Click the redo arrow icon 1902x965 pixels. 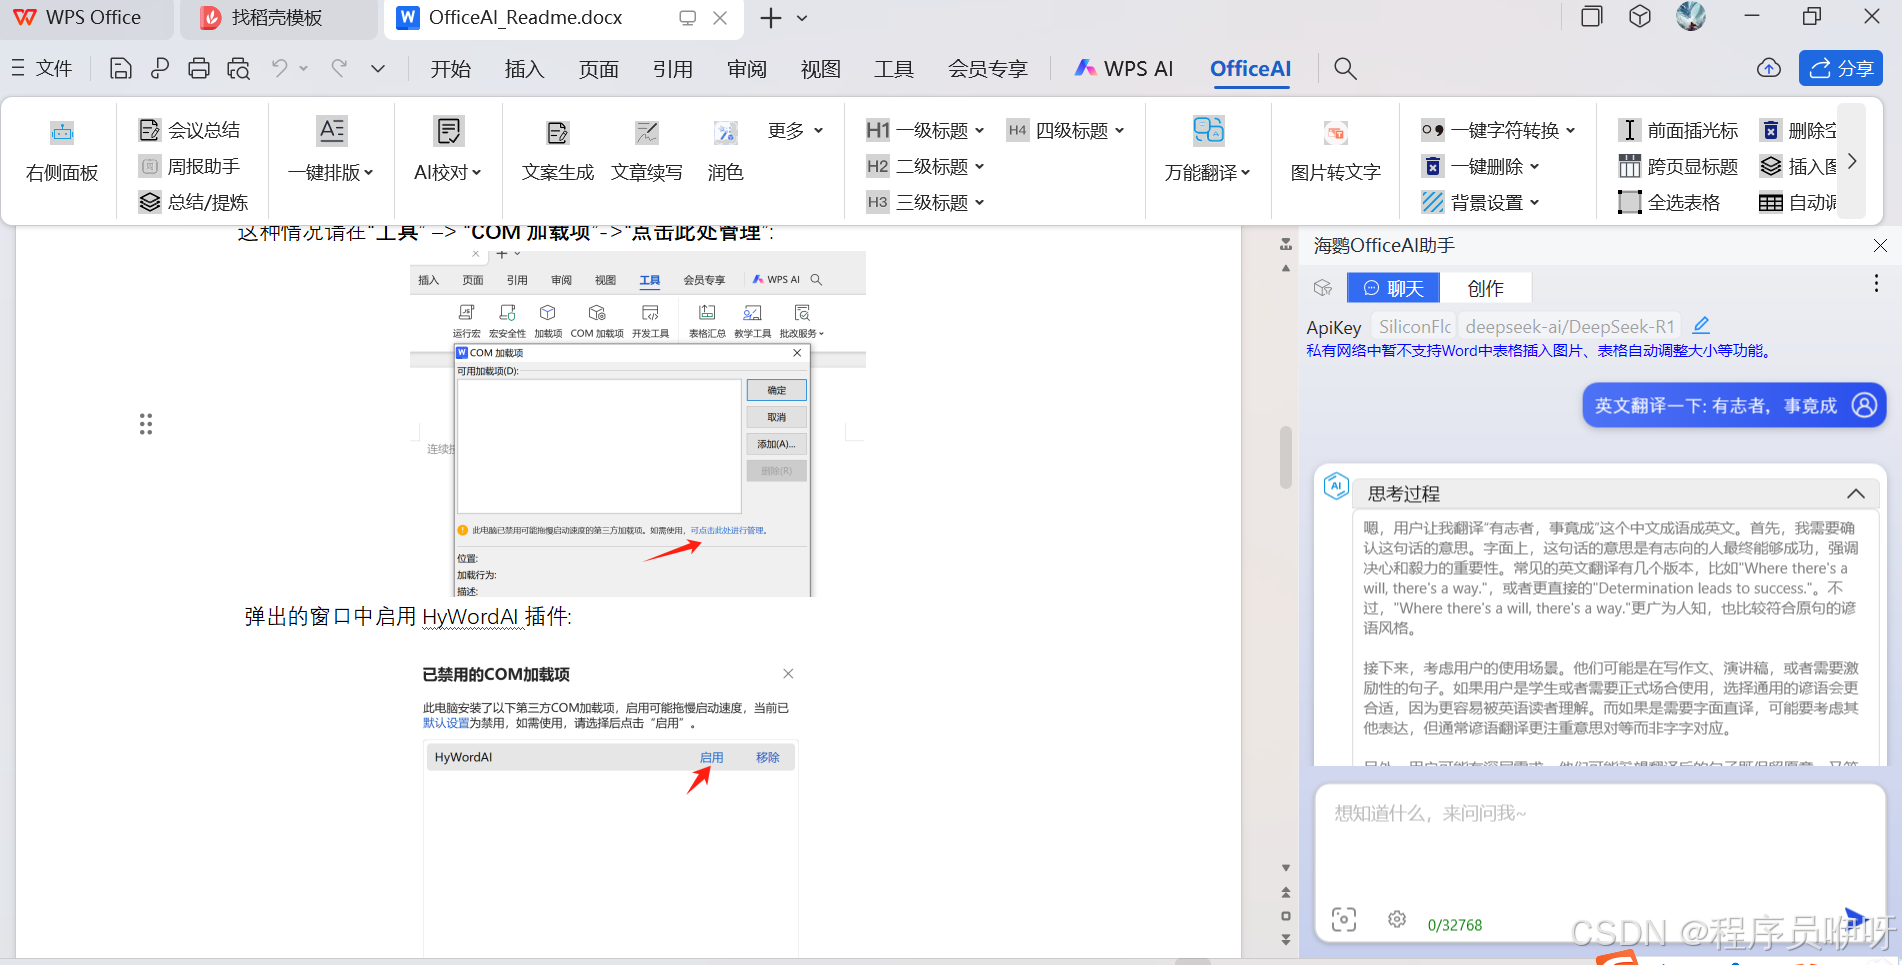tap(340, 68)
